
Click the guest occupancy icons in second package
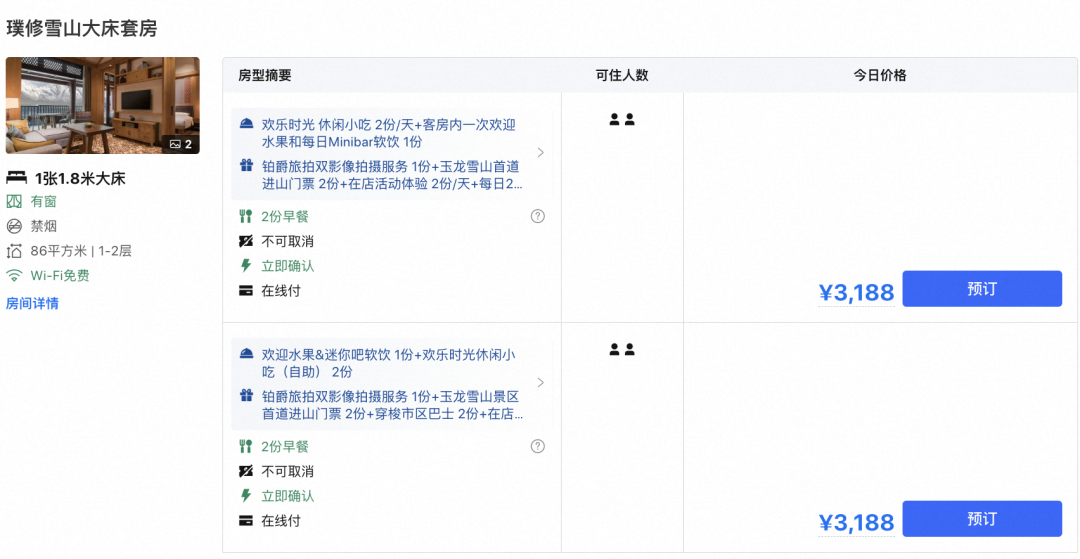(622, 350)
